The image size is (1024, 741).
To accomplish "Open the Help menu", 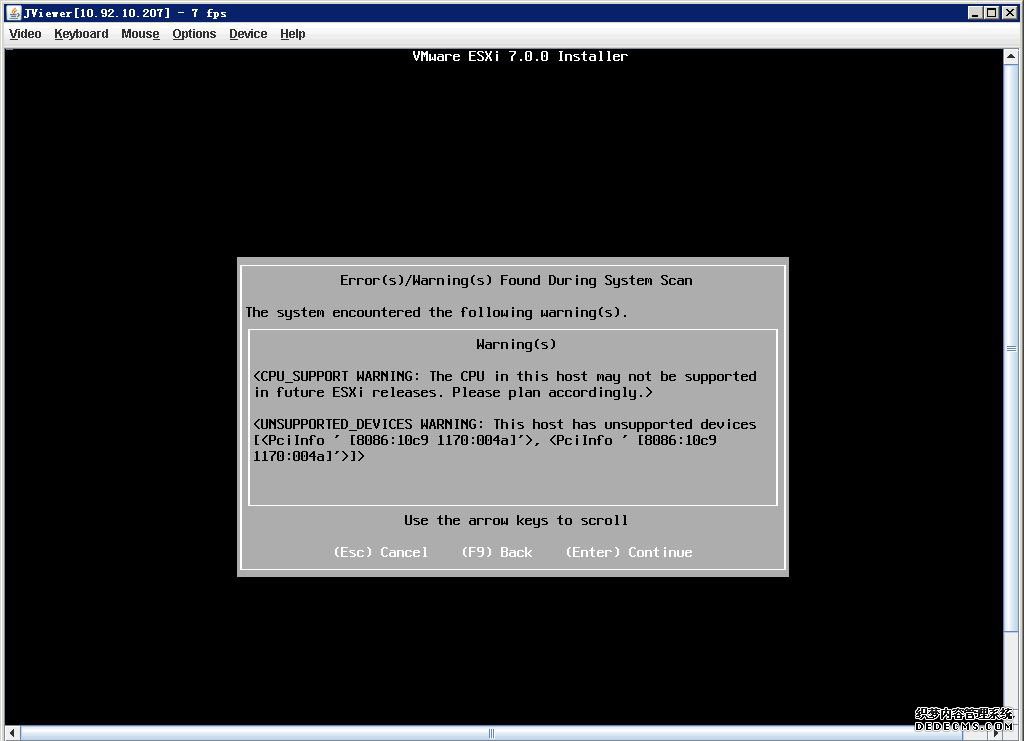I will 292,33.
